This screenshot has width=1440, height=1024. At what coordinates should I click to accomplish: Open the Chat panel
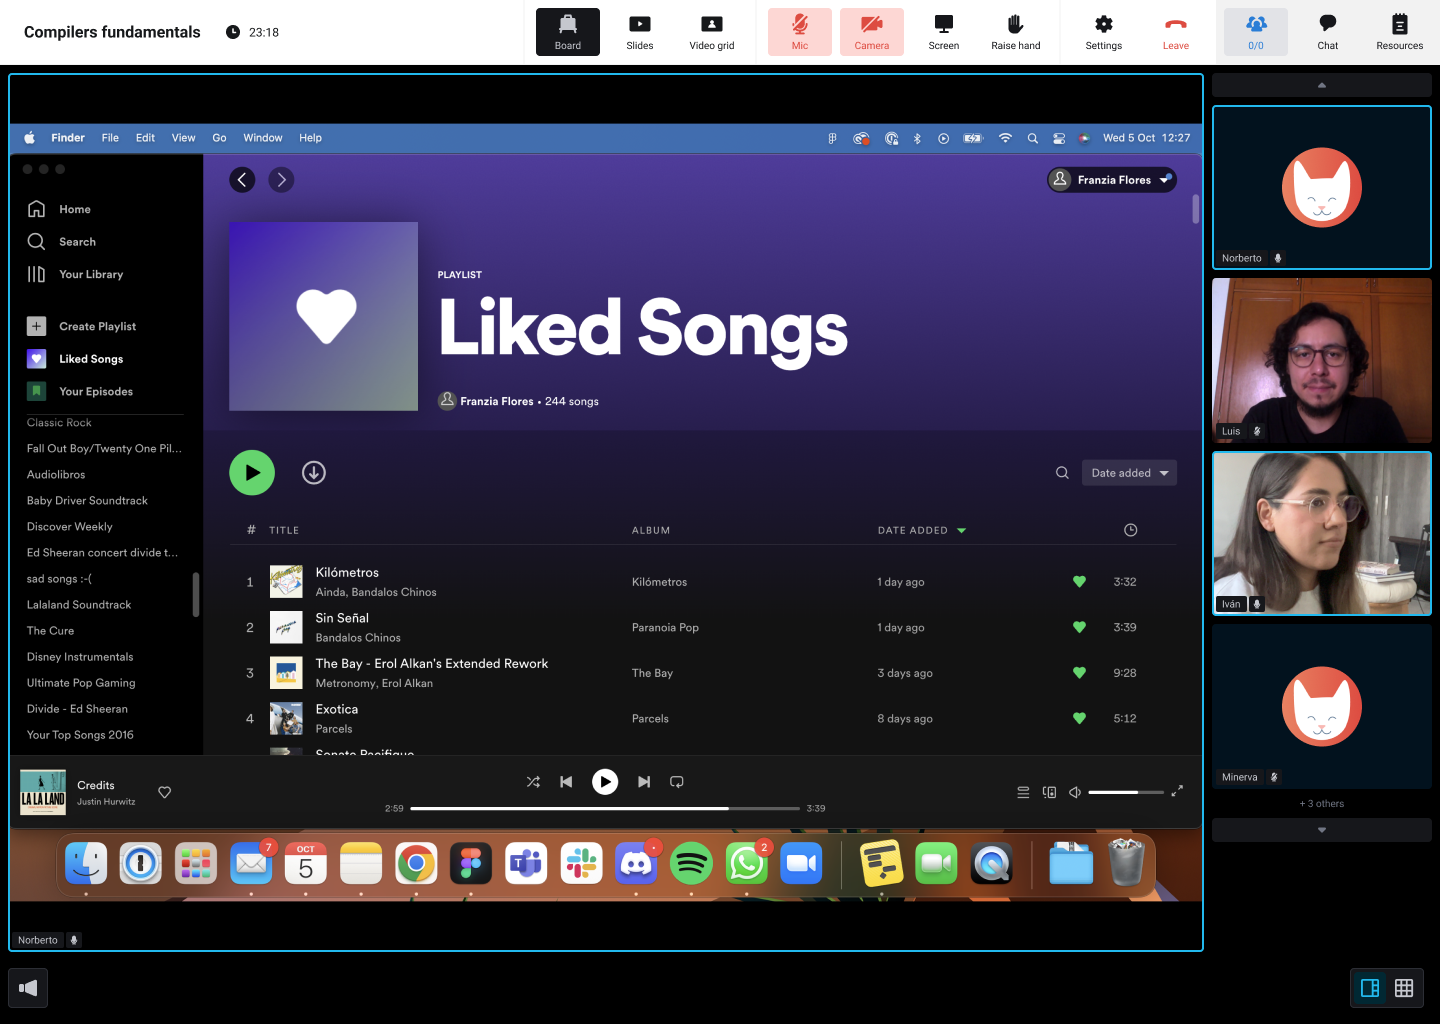pyautogui.click(x=1328, y=32)
